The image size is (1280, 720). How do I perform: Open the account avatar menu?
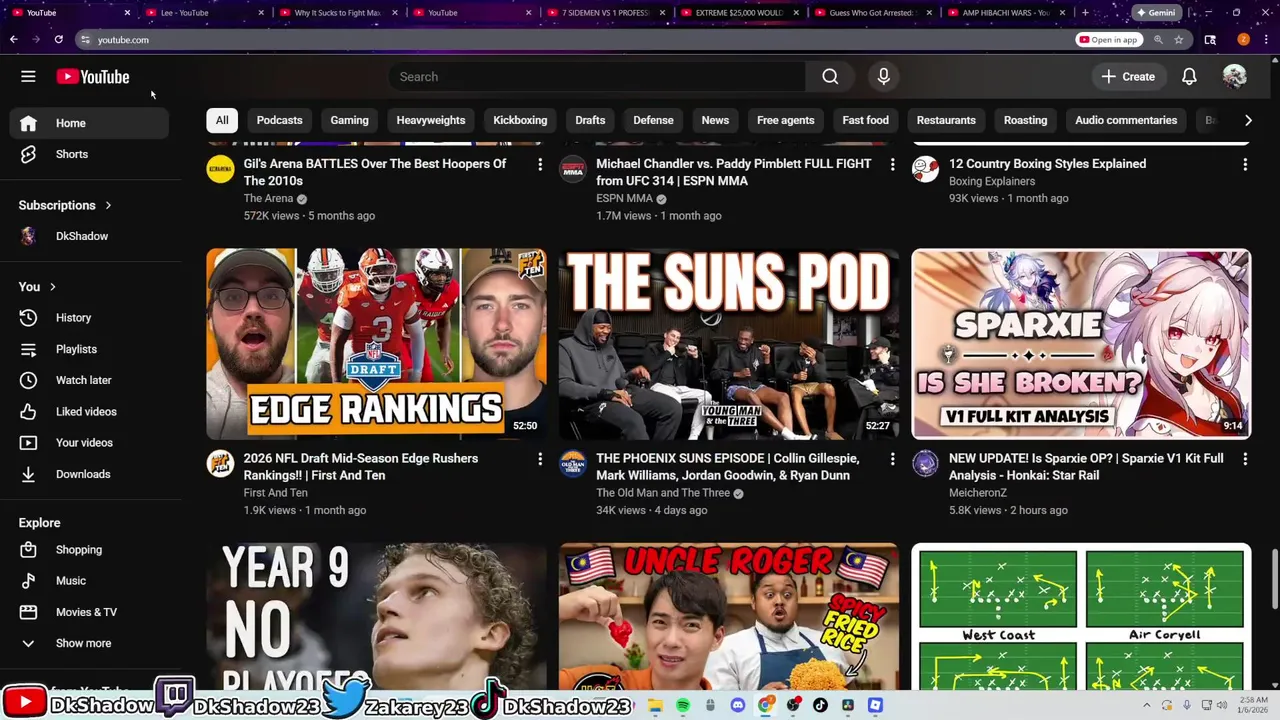coord(1234,77)
